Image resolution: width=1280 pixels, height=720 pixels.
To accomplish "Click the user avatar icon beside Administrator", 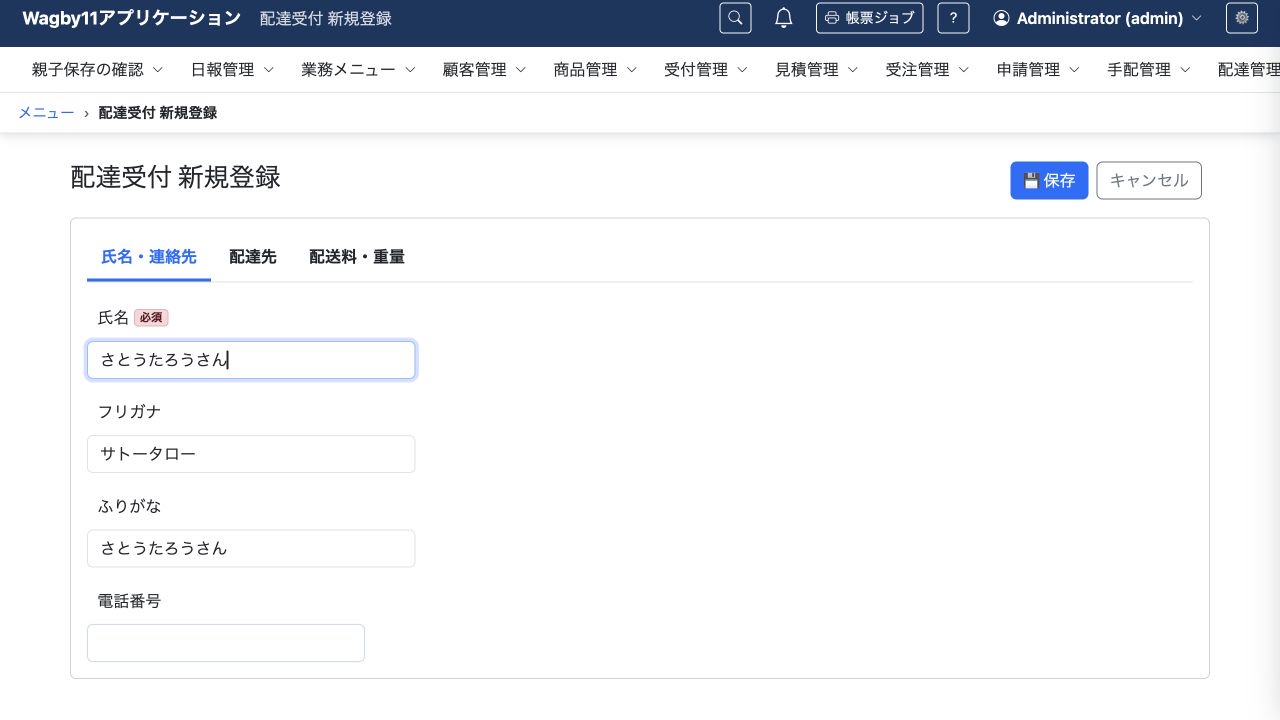I will (x=1001, y=18).
